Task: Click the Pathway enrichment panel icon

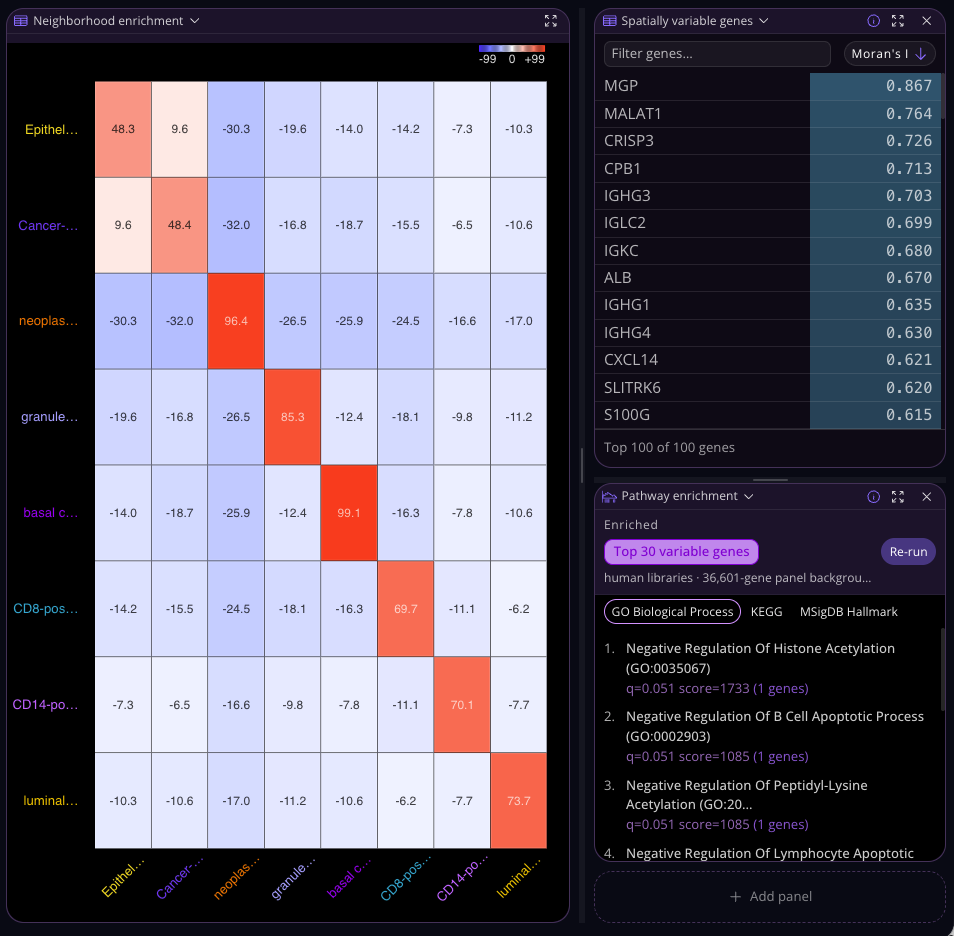Action: 609,497
